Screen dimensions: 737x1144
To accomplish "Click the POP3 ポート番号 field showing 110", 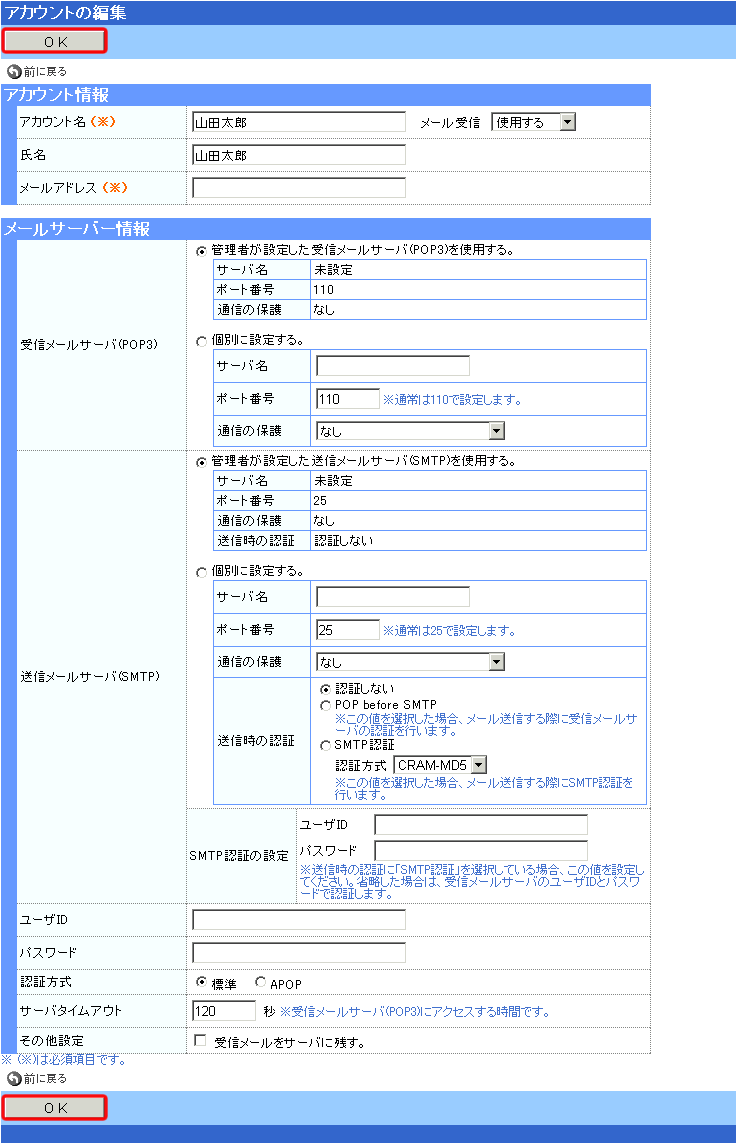I will tap(348, 398).
